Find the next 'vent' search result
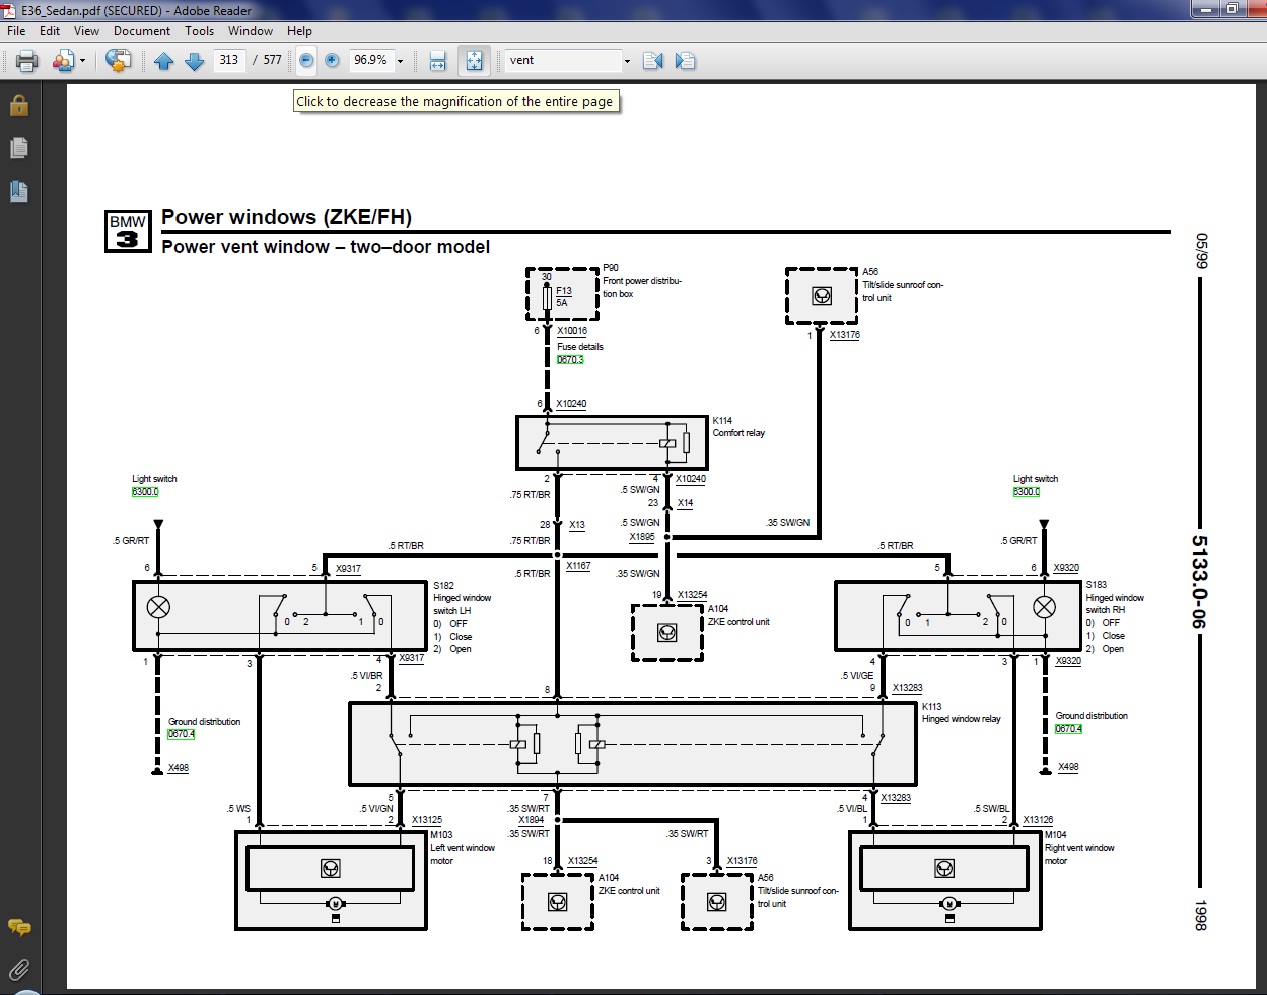1267x995 pixels. click(685, 61)
